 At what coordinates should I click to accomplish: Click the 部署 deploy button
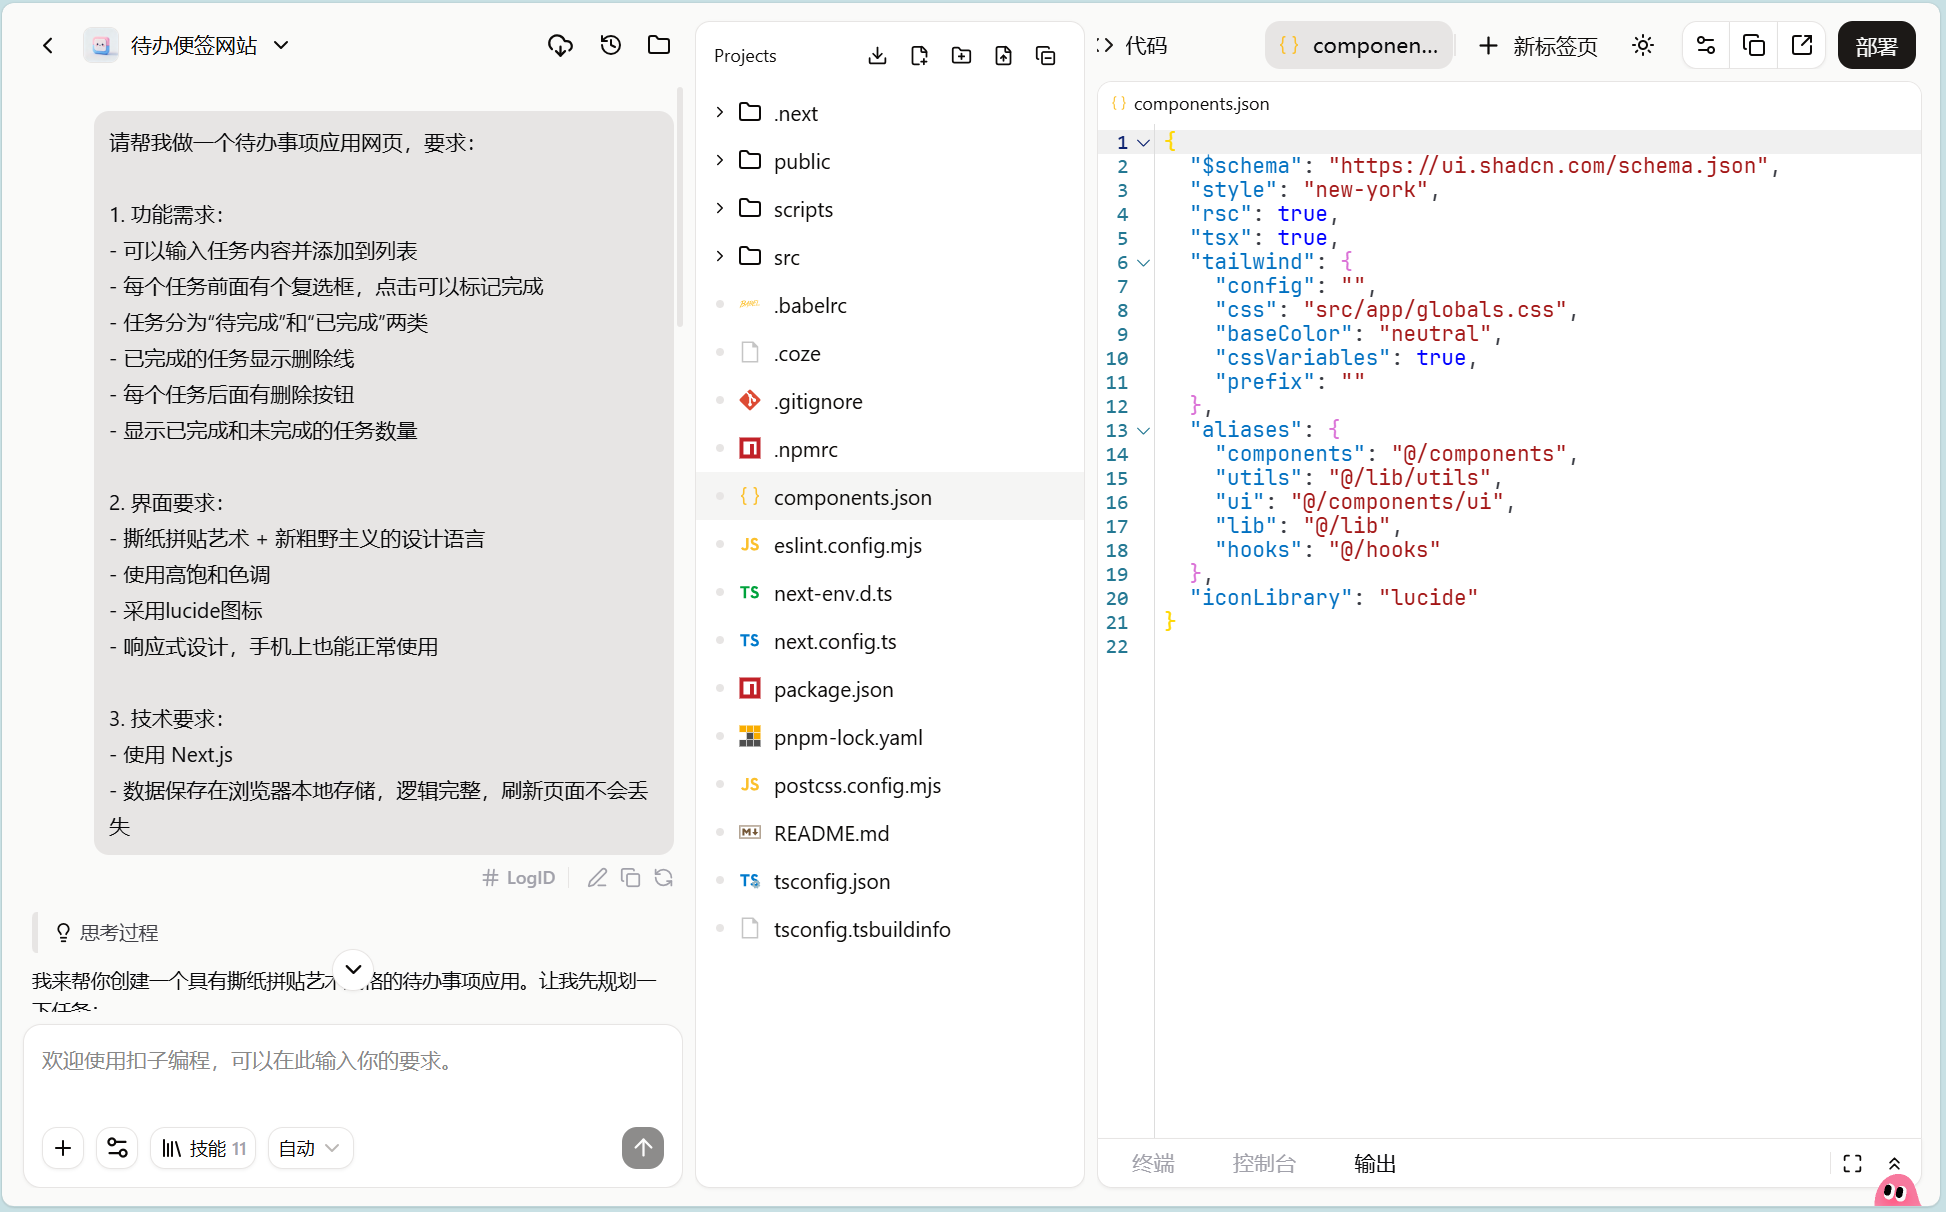click(x=1876, y=45)
